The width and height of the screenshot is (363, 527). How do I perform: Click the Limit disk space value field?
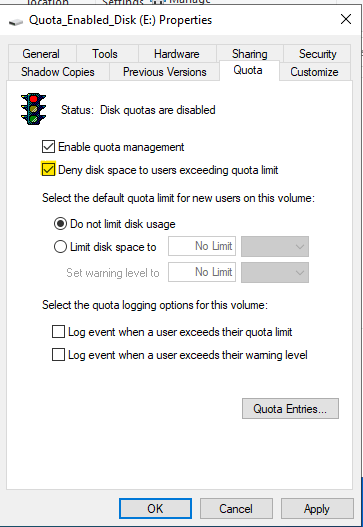click(202, 246)
